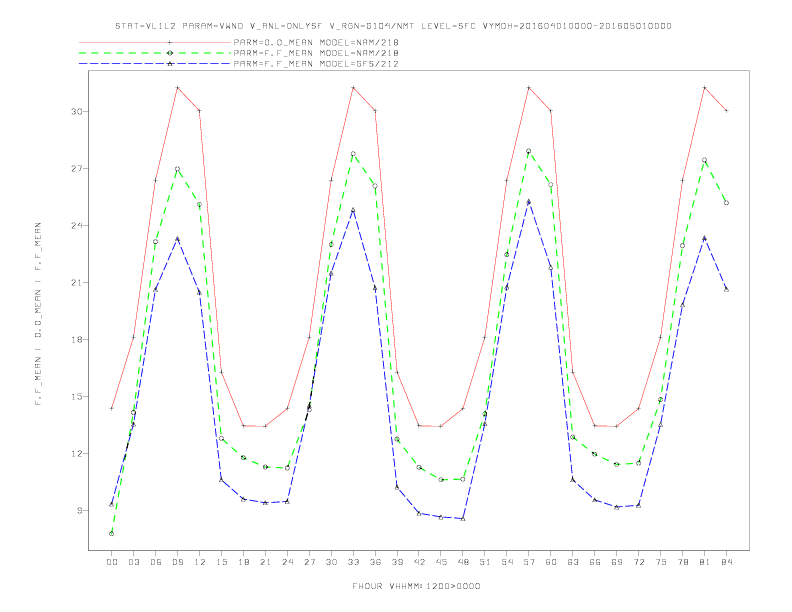Click the red plus marker in the legend
Viewport: 792px width, 612px height.
pos(170,42)
